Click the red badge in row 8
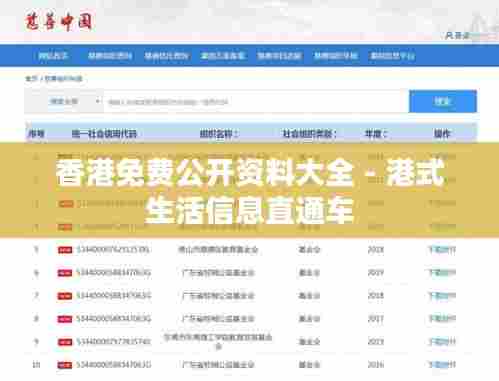The width and height of the screenshot is (499, 381). [x=65, y=319]
